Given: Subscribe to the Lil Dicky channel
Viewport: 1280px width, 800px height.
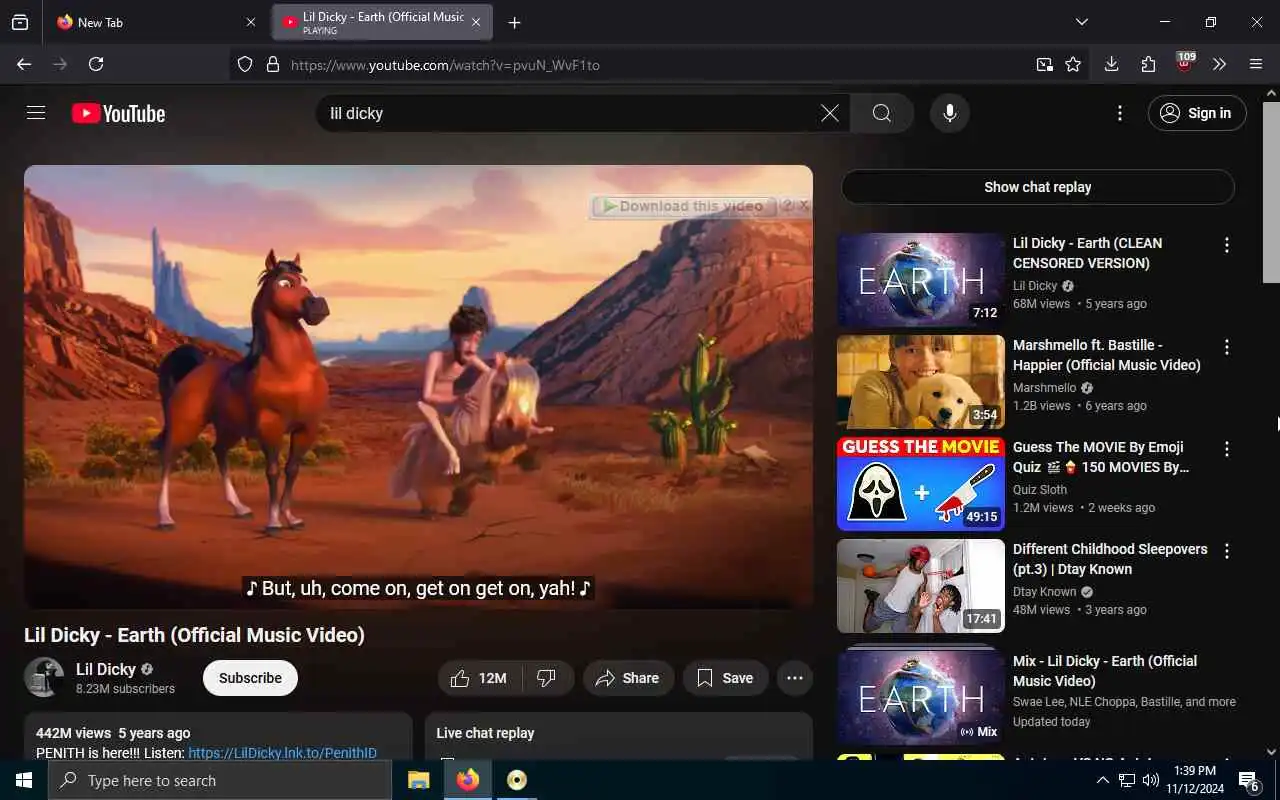Looking at the screenshot, I should point(250,678).
